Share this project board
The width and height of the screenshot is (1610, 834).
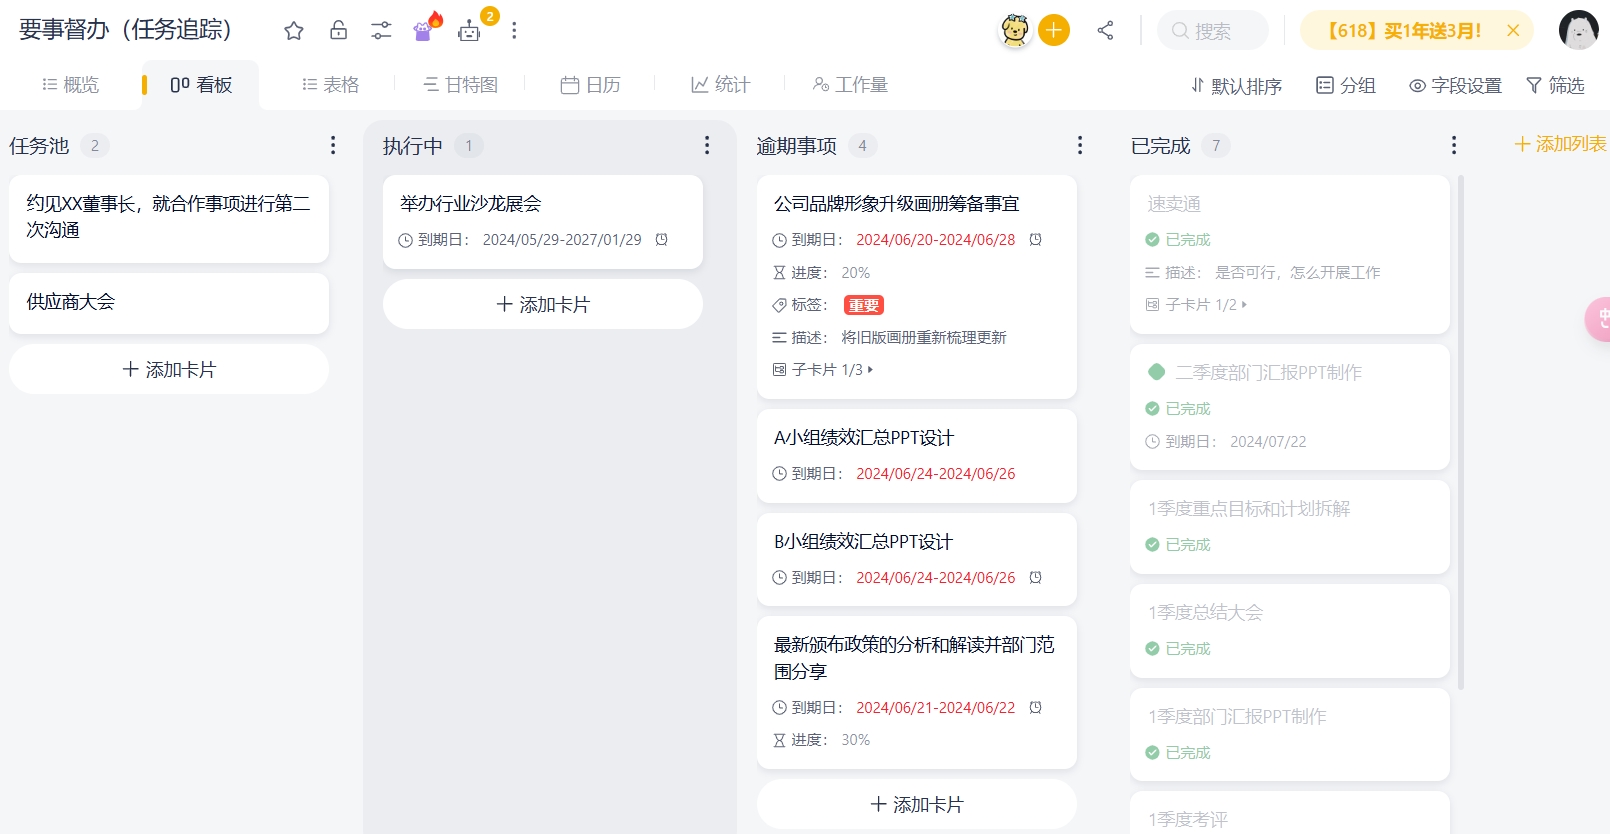[1105, 30]
